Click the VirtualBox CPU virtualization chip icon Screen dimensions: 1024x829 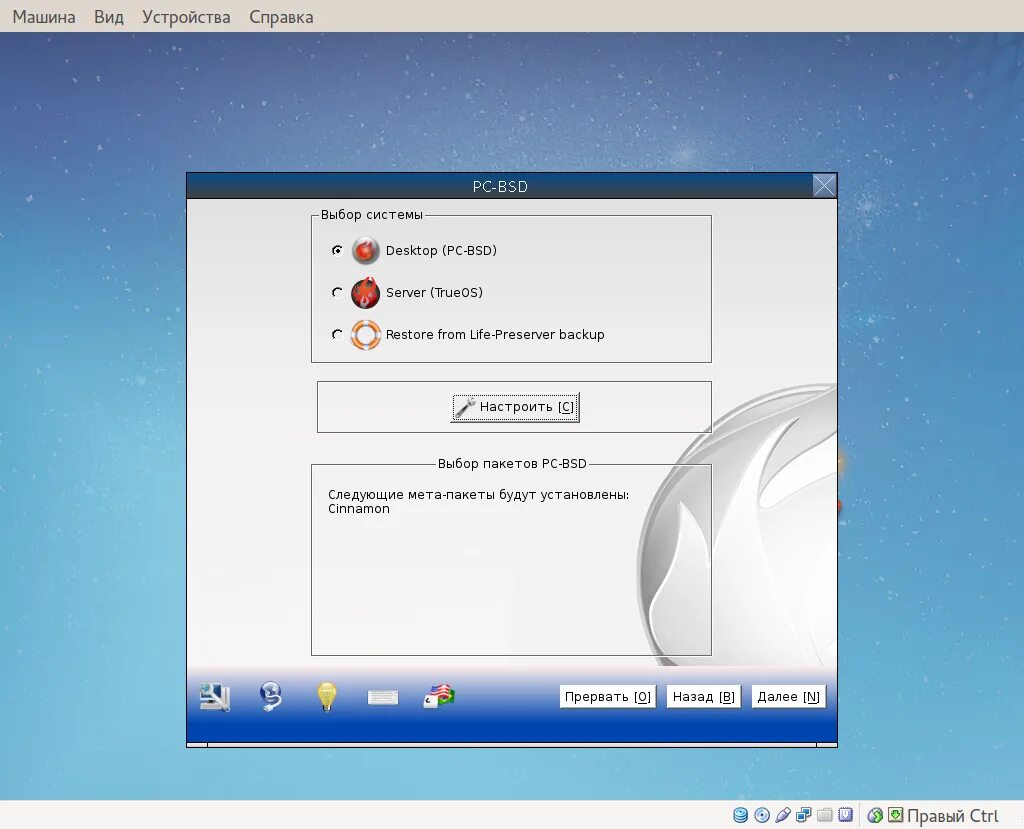pyautogui.click(x=845, y=815)
